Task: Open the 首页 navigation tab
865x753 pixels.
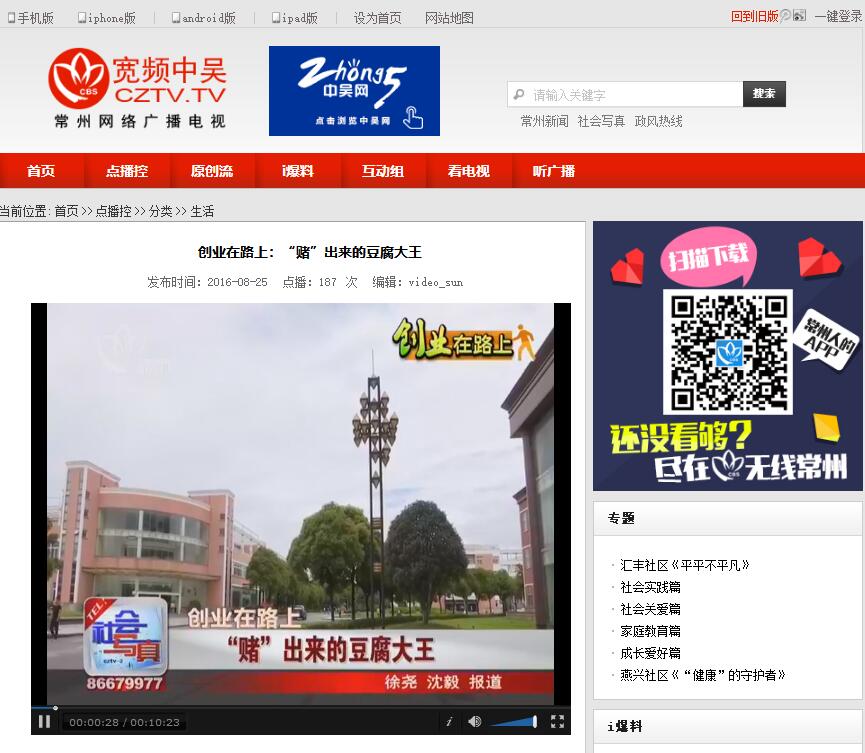Action: [41, 171]
